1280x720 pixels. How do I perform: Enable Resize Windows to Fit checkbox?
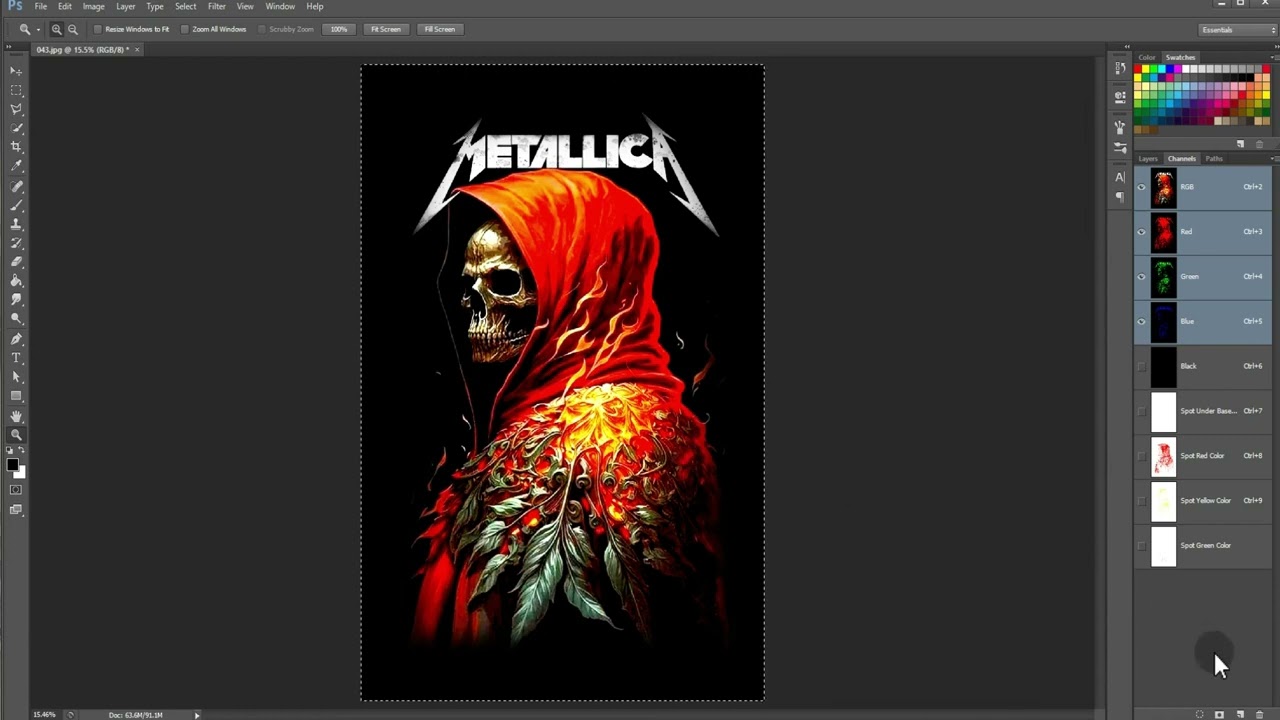(98, 29)
